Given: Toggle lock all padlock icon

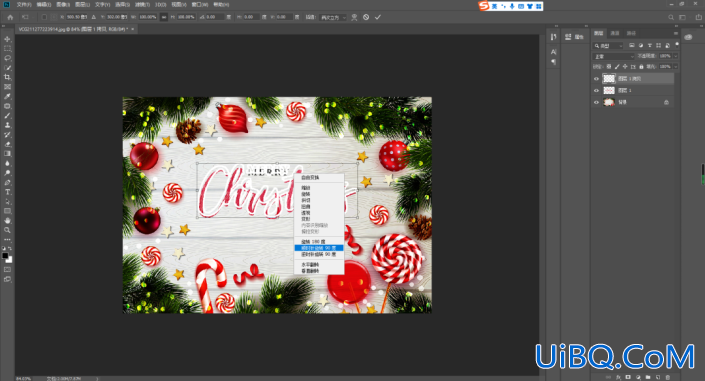Looking at the screenshot, I should pos(641,67).
